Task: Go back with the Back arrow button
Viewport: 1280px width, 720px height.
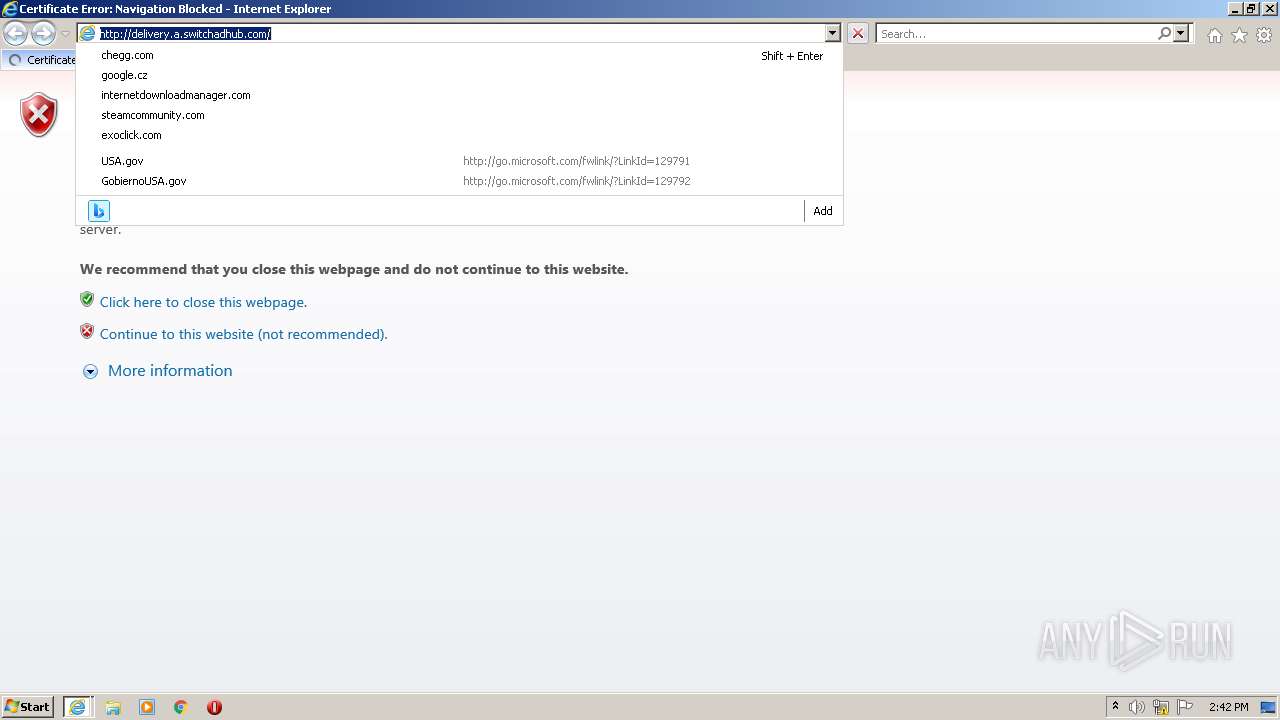Action: point(15,34)
